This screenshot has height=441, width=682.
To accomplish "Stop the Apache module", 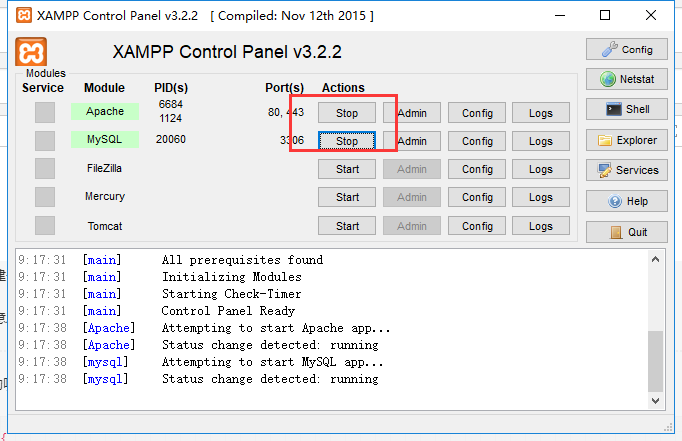I will tap(347, 113).
